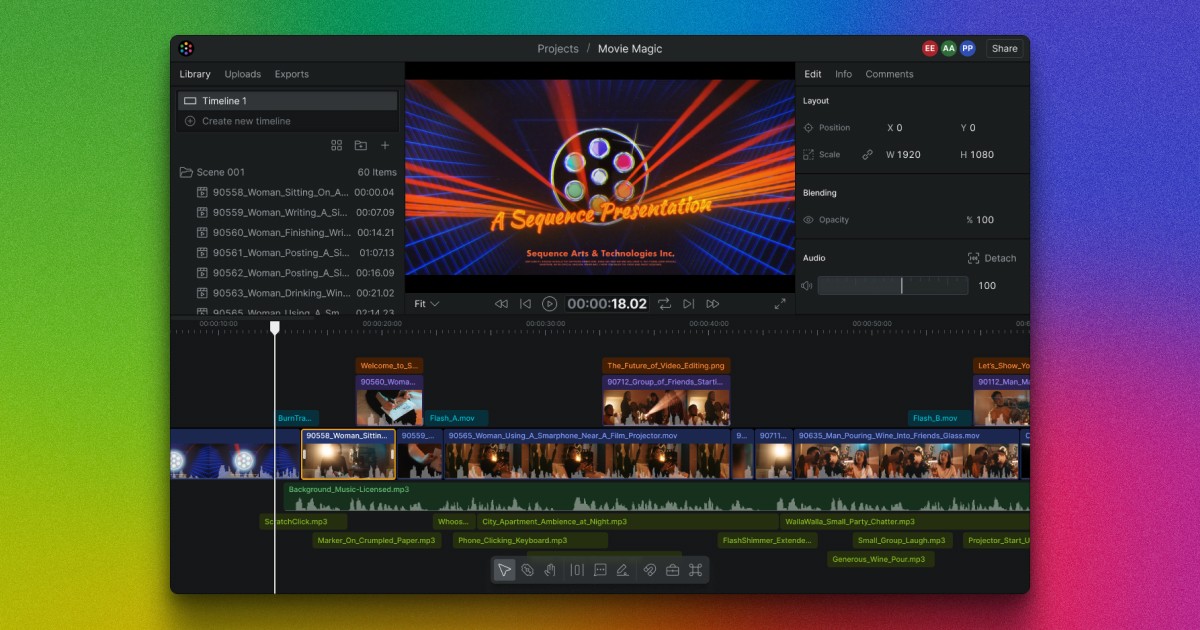Open the toolbox briefcase icon
This screenshot has width=1200, height=630.
point(672,570)
